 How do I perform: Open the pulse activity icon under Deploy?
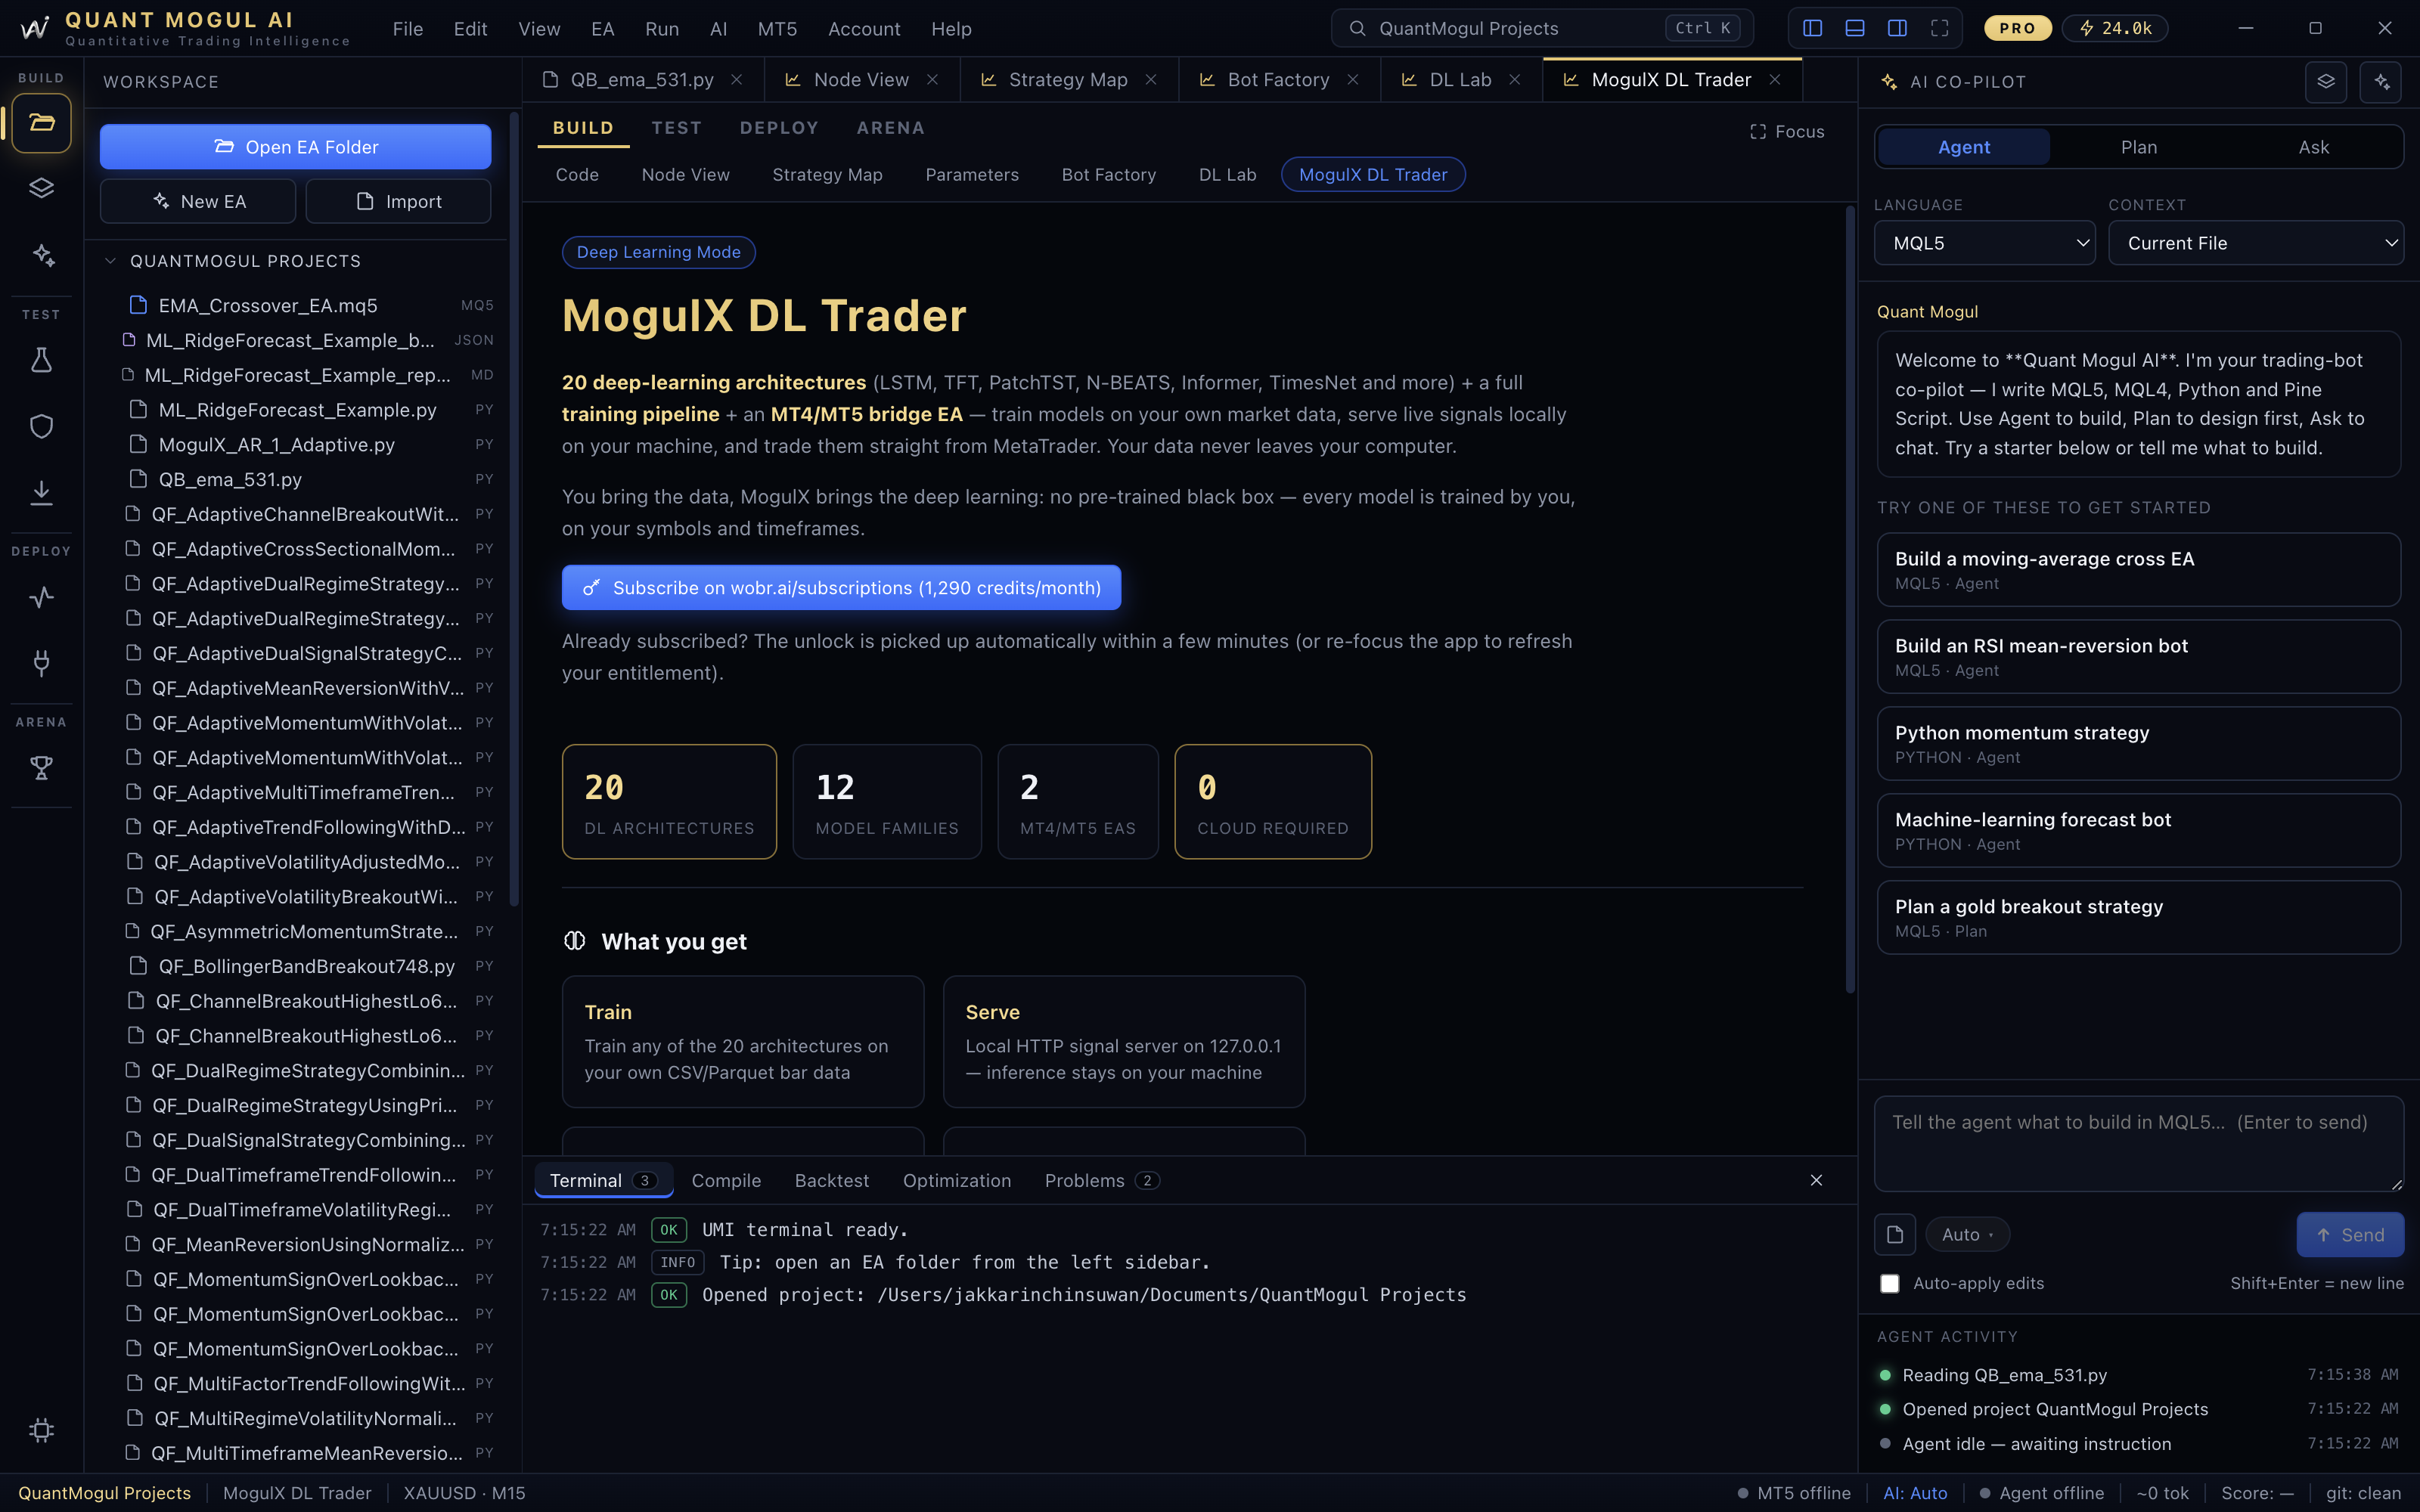(x=41, y=597)
